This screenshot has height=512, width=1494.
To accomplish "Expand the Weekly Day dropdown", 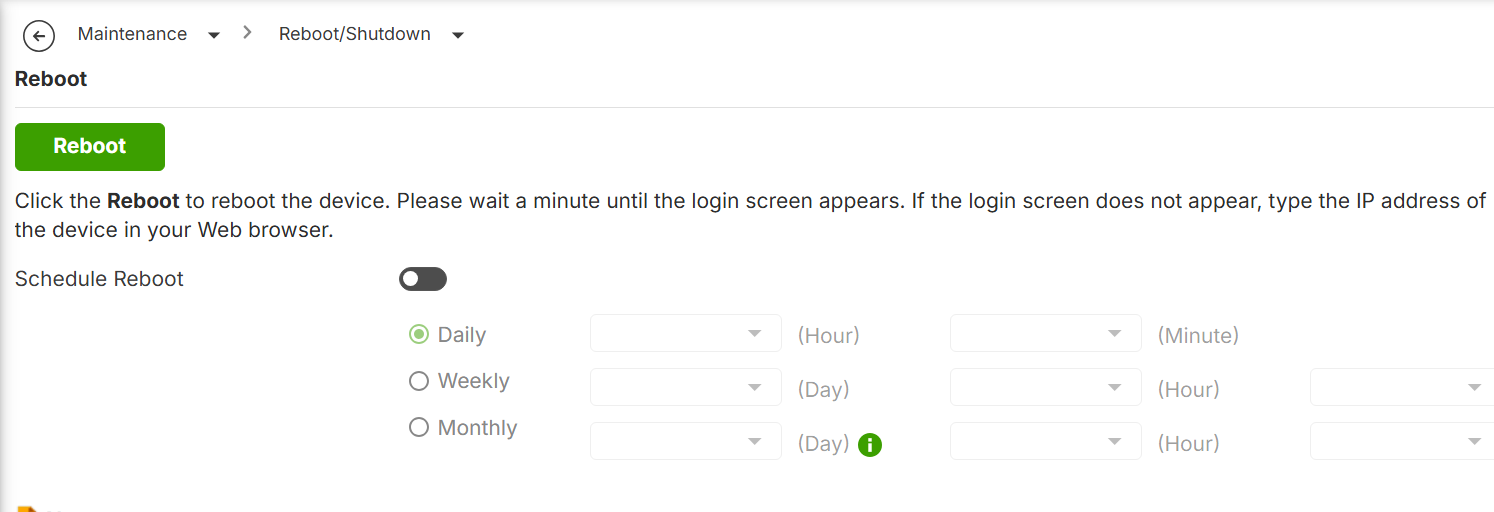I will [x=686, y=387].
